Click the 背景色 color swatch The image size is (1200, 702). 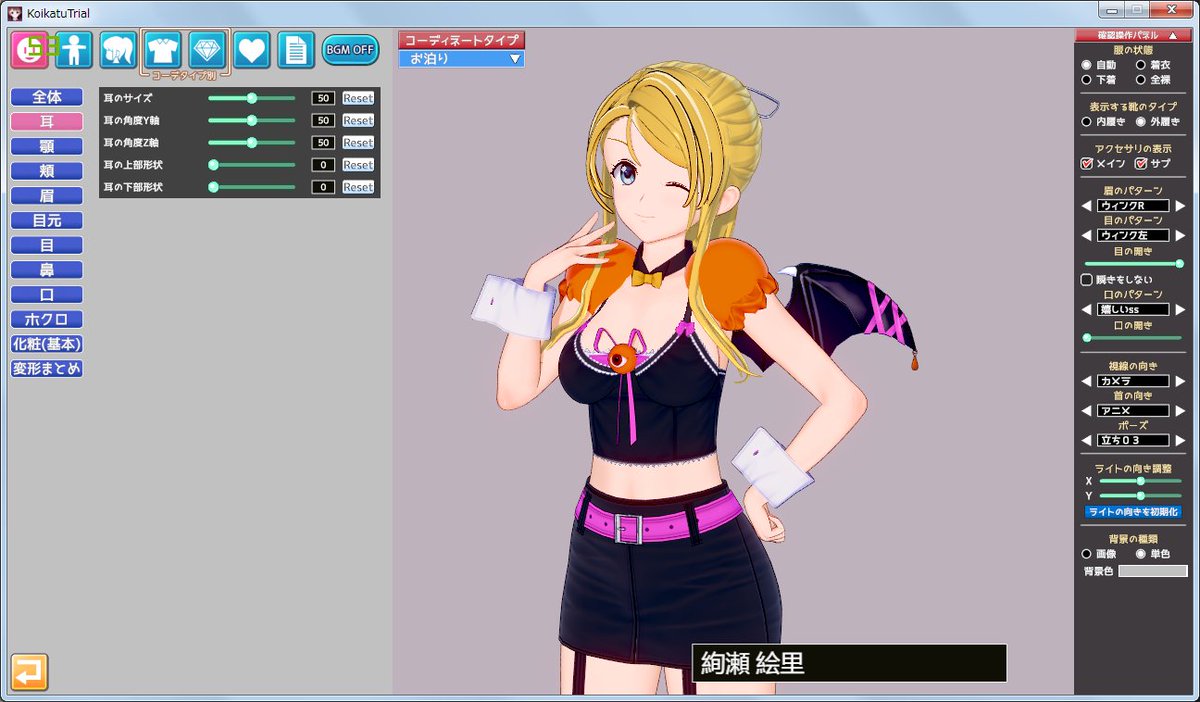[x=1152, y=571]
